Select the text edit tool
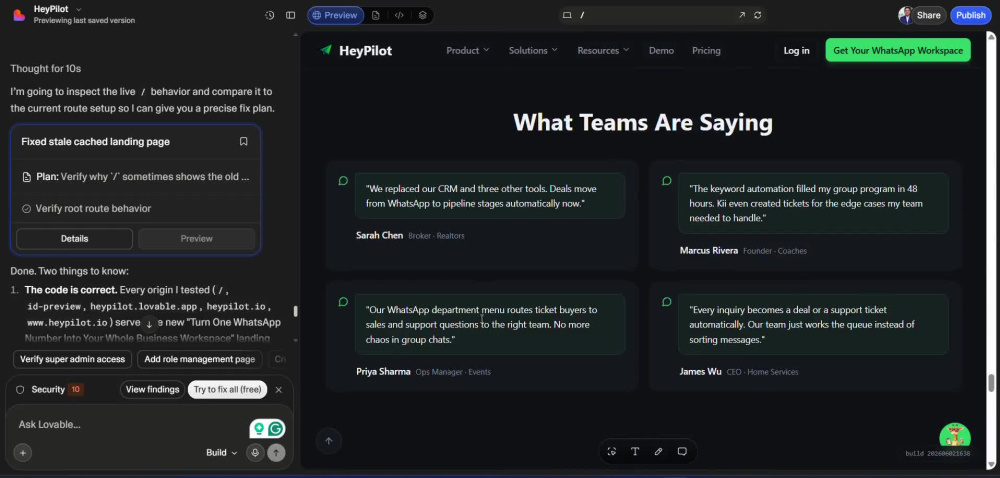This screenshot has height=478, width=1000. [635, 451]
